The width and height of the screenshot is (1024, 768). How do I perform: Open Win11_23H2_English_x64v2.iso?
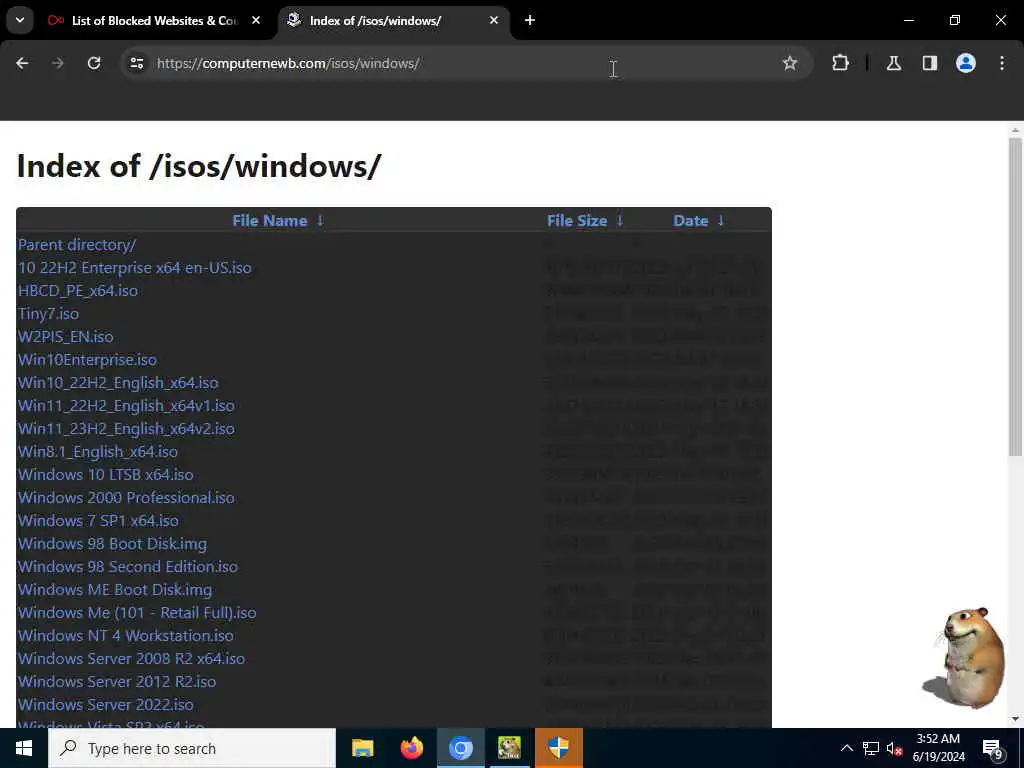pyautogui.click(x=126, y=428)
